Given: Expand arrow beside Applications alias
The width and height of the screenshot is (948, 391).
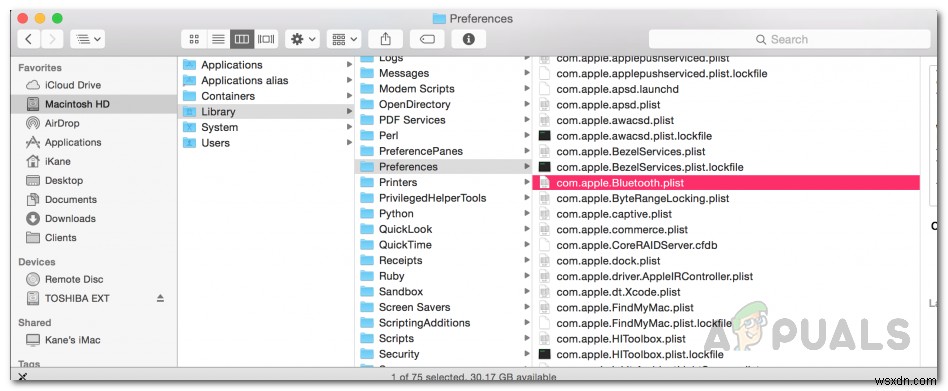Looking at the screenshot, I should (349, 80).
